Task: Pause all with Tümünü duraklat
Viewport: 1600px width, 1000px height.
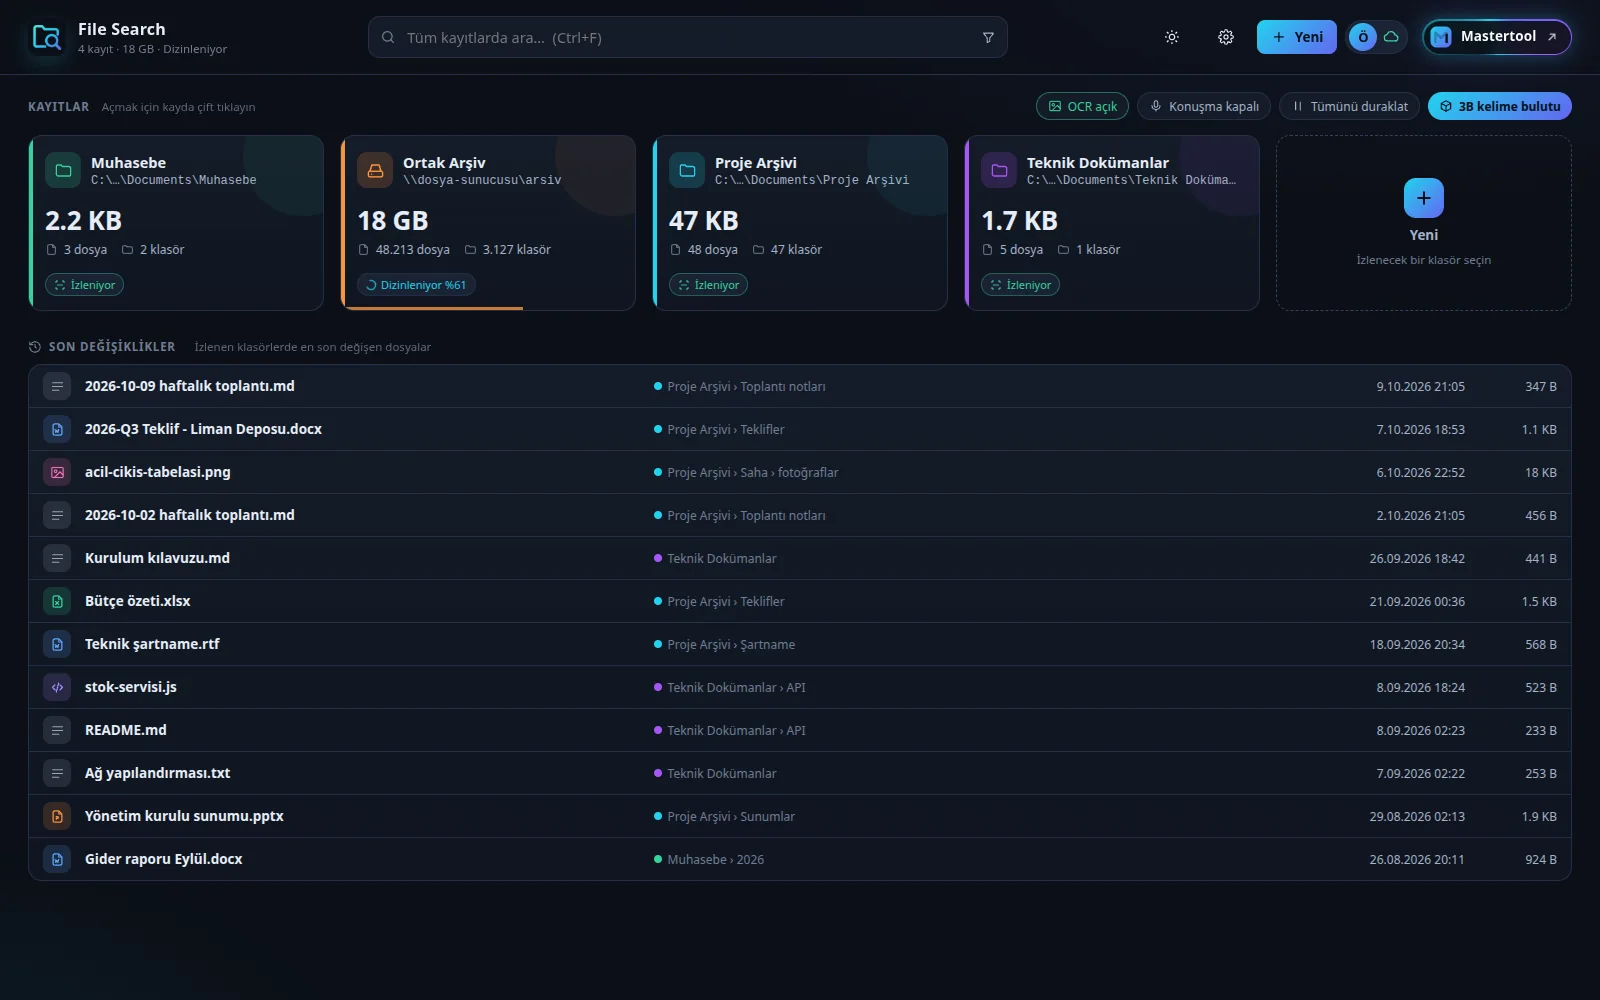Action: click(x=1349, y=106)
